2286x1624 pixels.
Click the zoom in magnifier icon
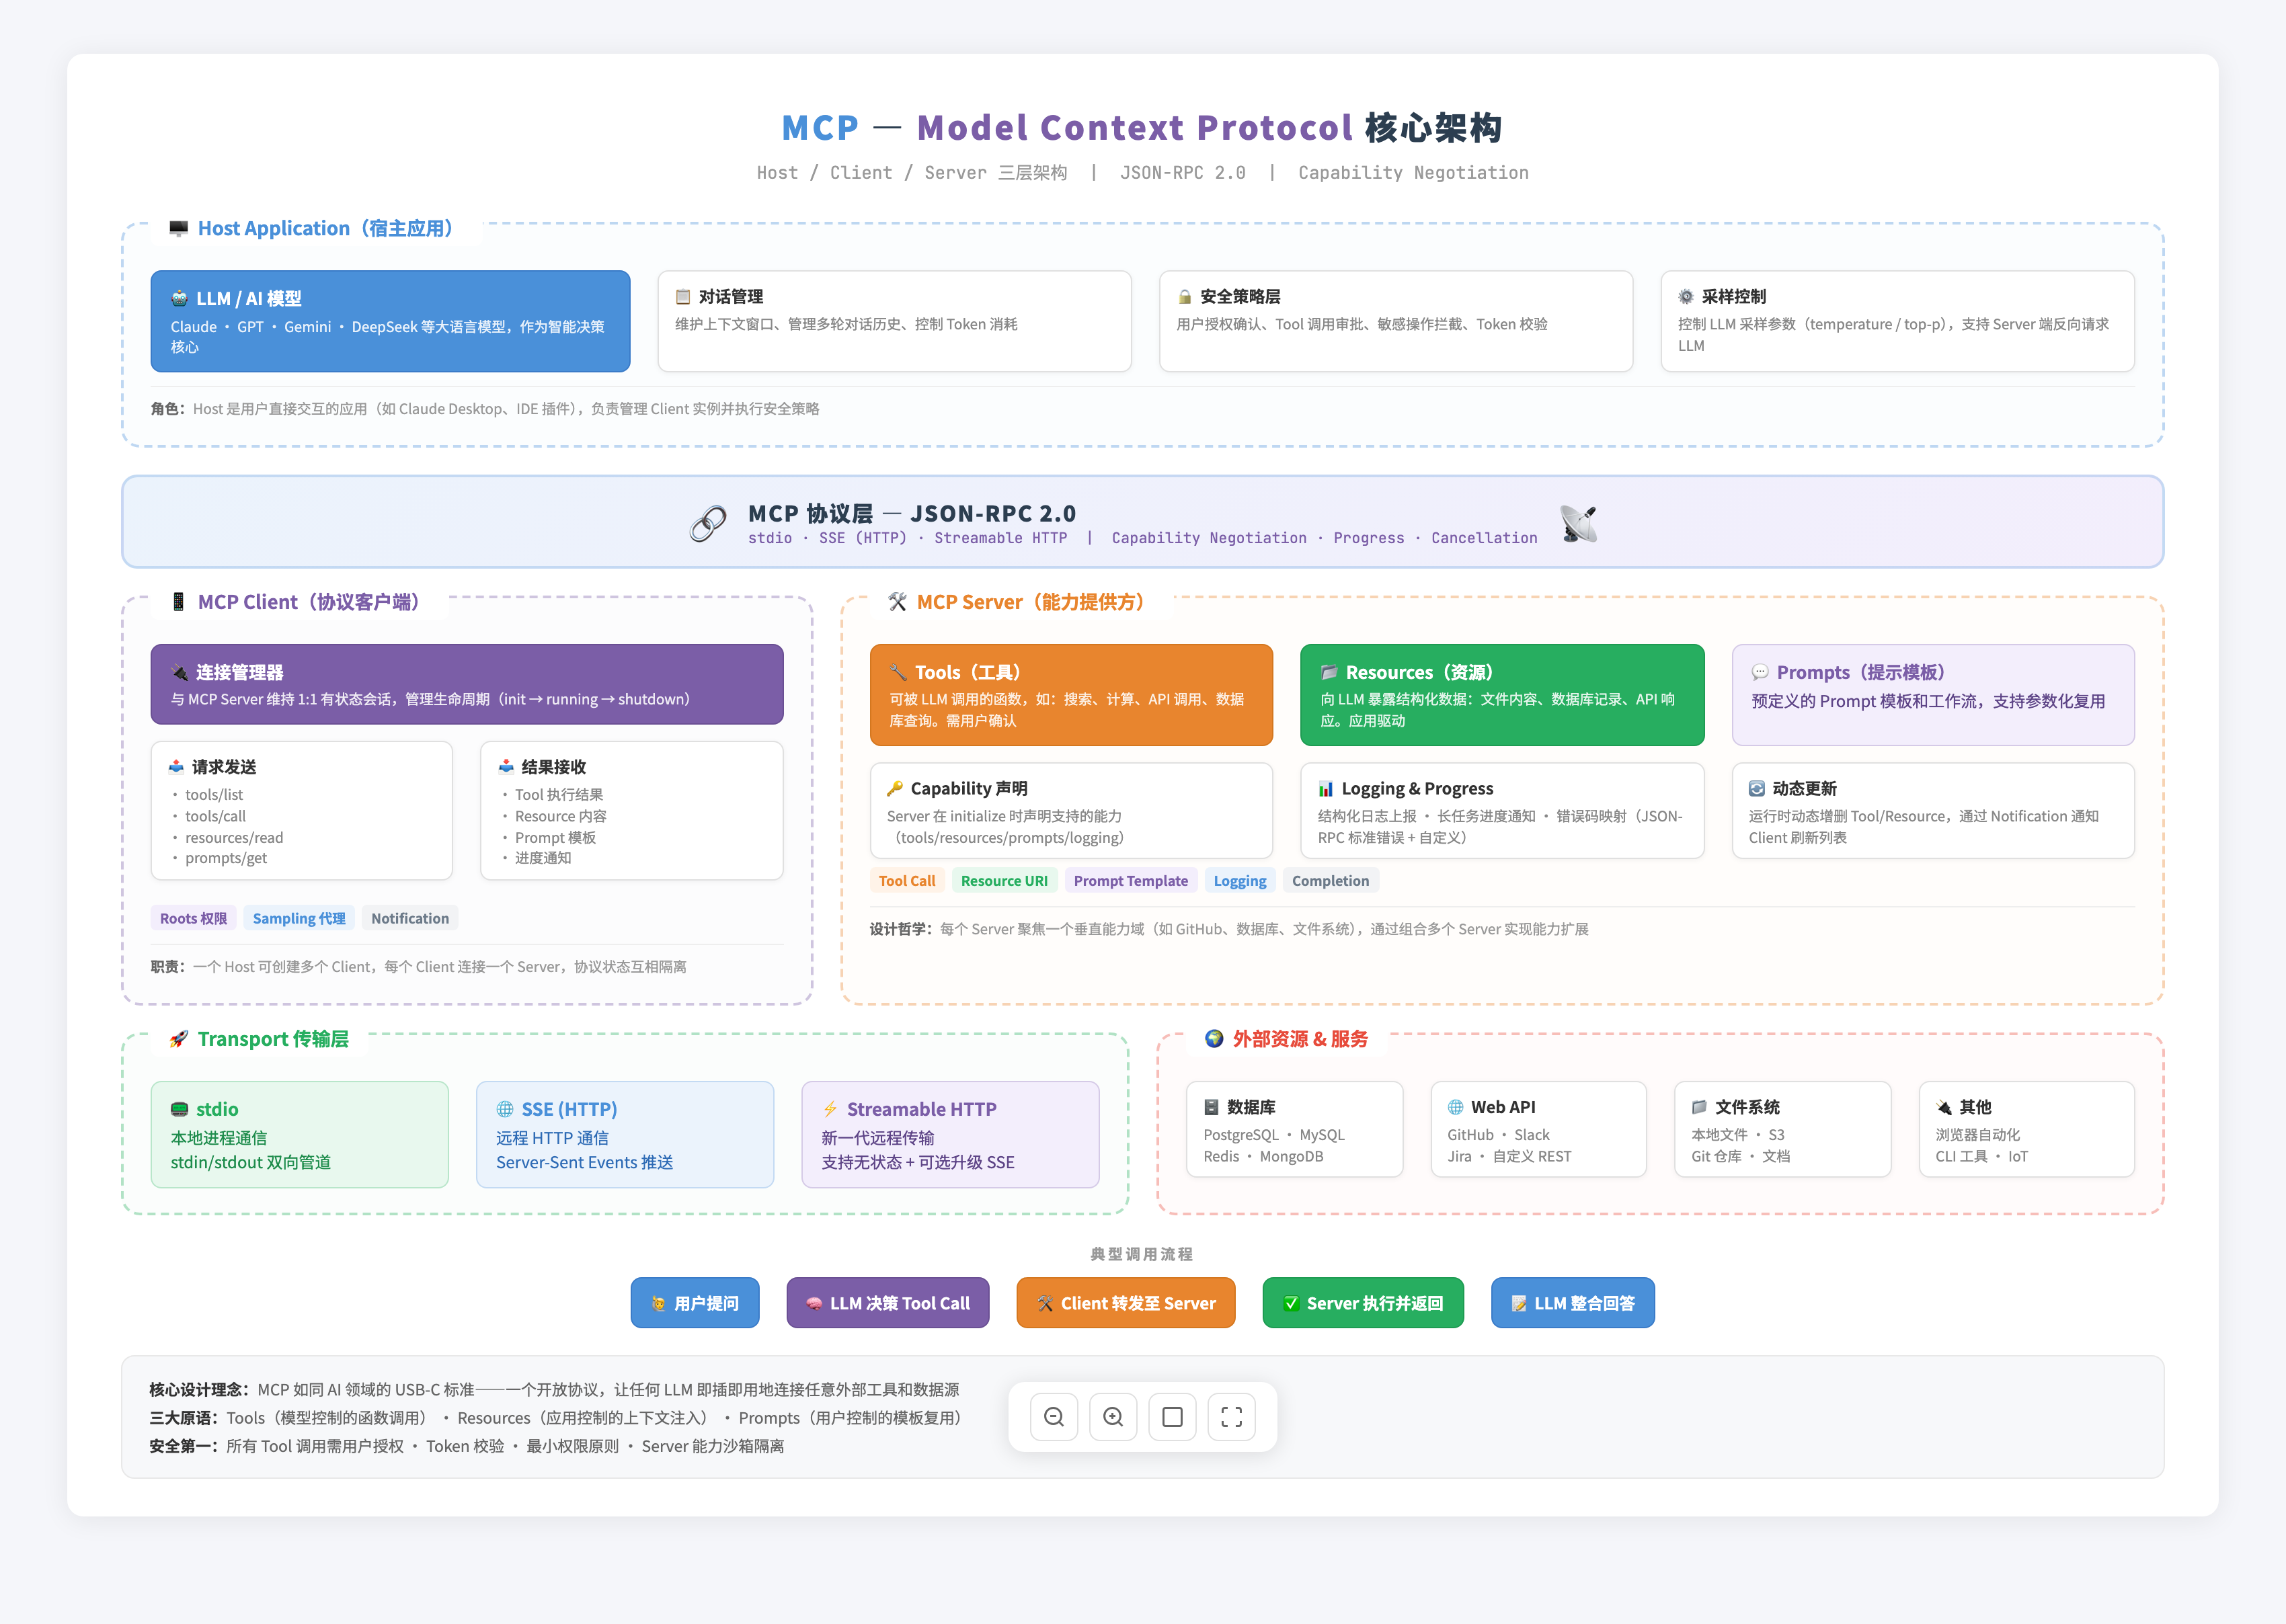(1112, 1417)
